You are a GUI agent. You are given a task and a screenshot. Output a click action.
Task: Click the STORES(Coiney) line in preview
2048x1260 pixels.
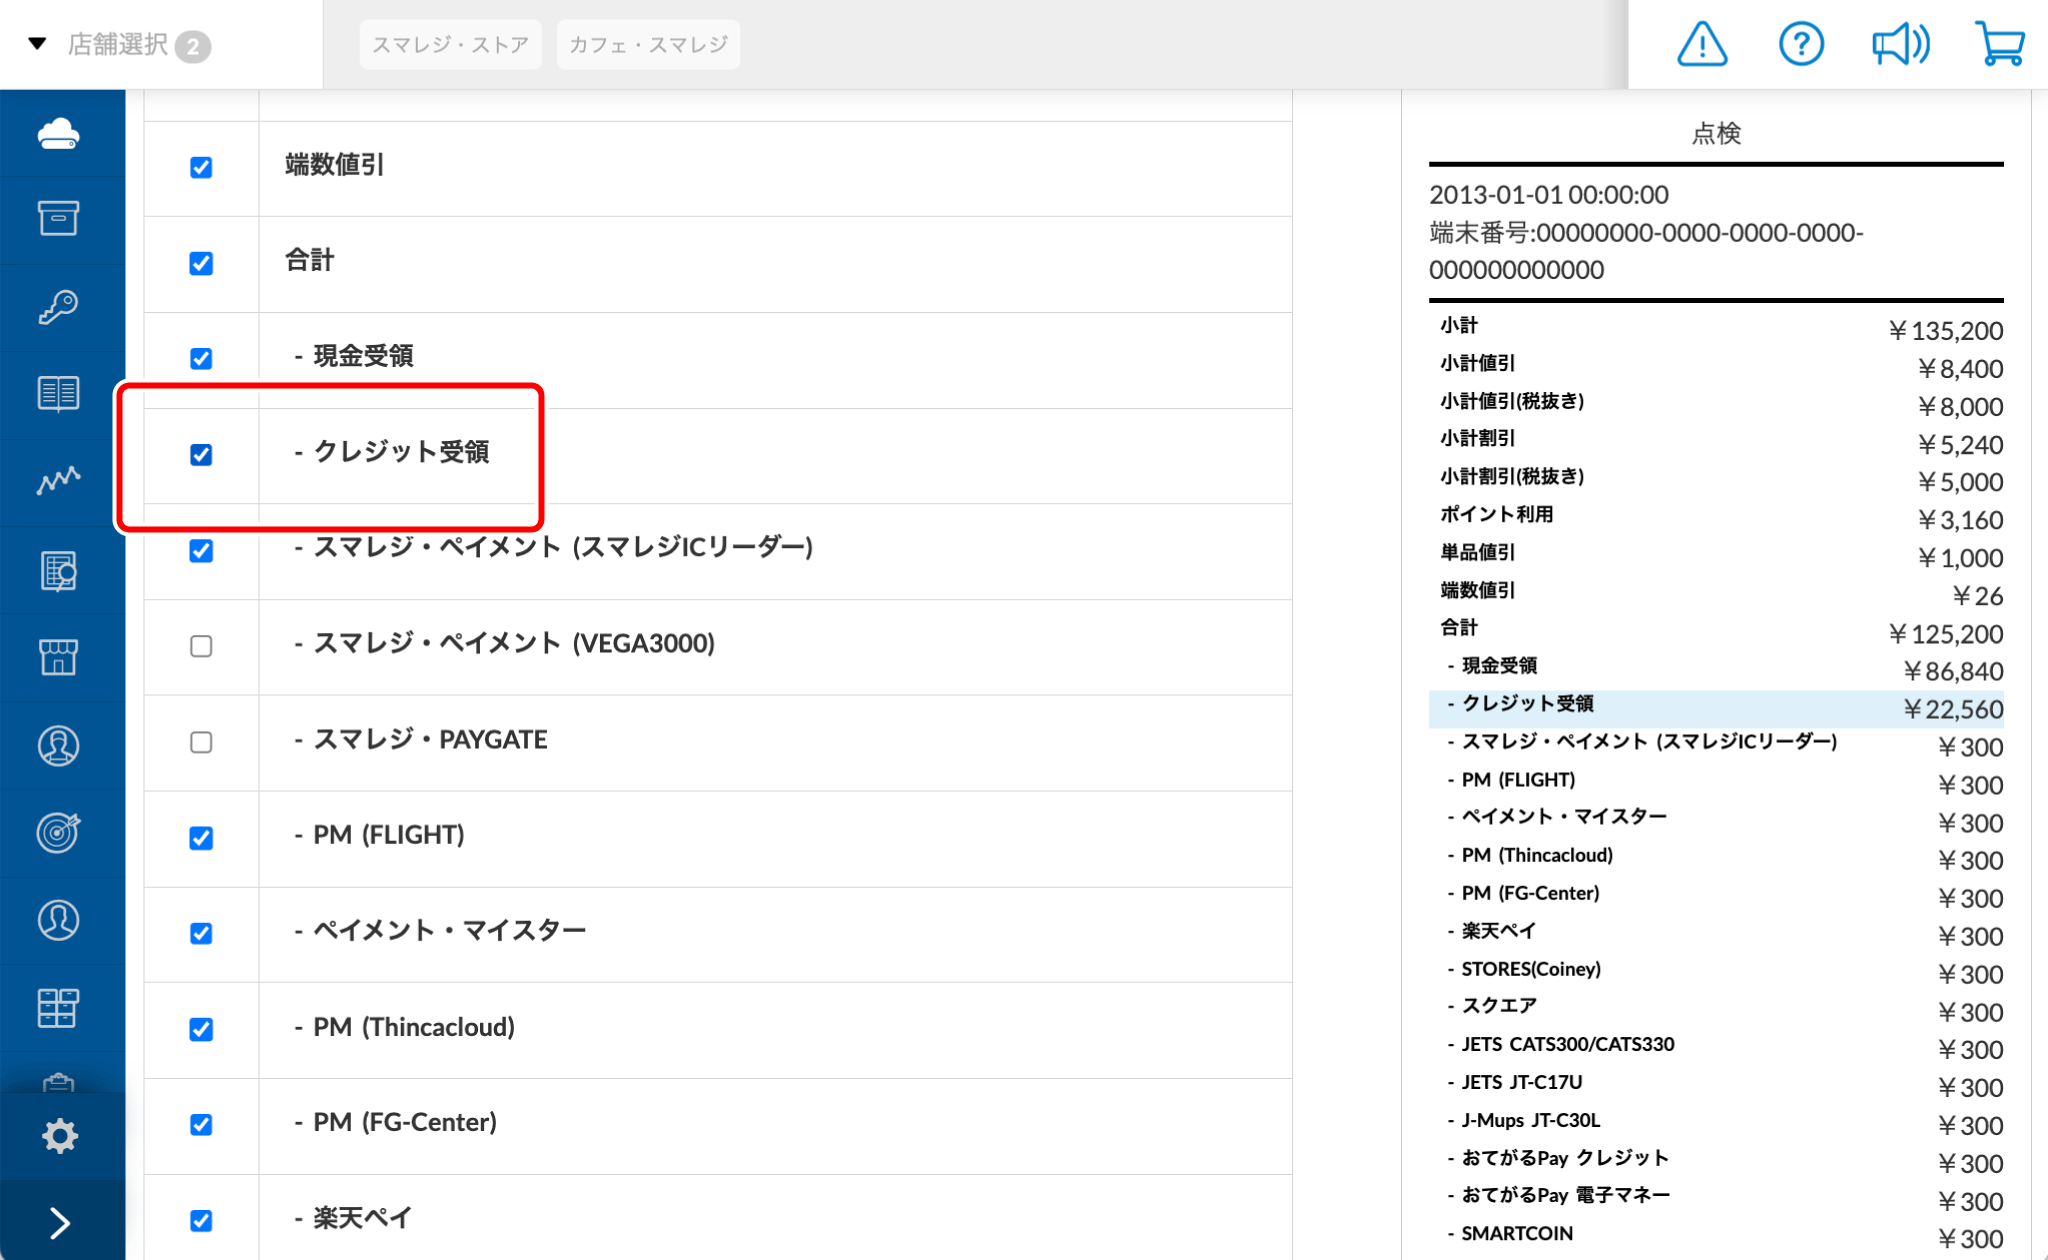[x=1716, y=972]
